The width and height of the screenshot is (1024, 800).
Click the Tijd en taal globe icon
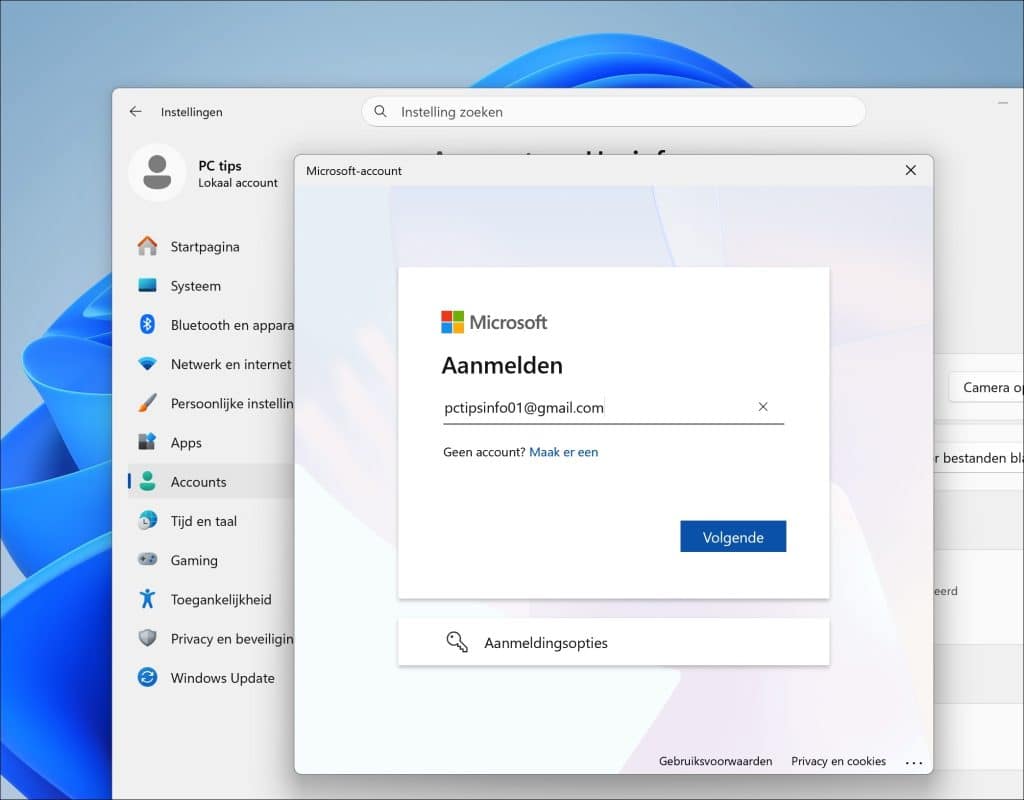pyautogui.click(x=148, y=520)
